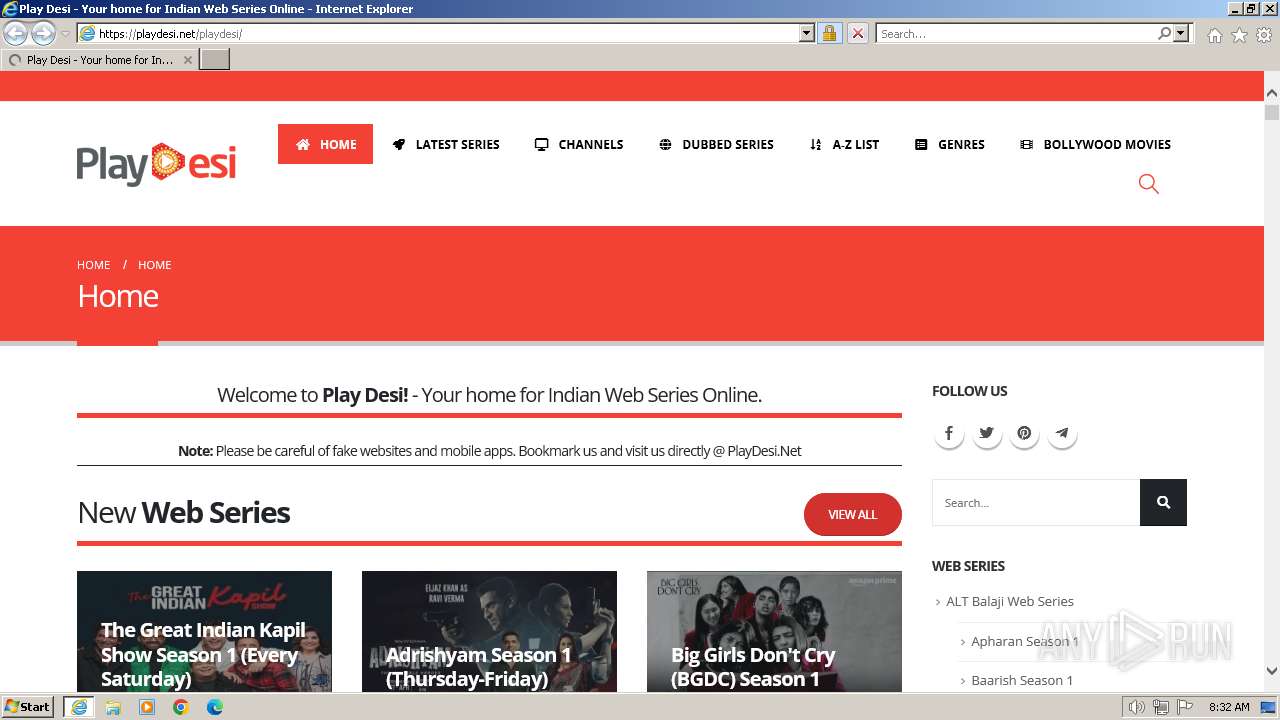Open recent pages dropdown arrow
This screenshot has height=720, width=1280.
pyautogui.click(x=65, y=33)
